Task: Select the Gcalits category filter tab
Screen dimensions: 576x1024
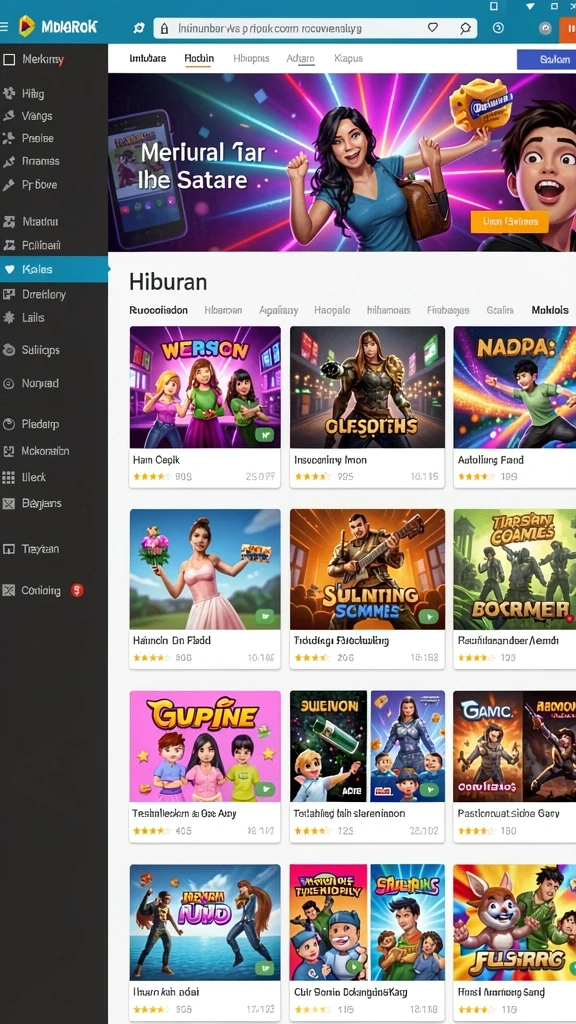Action: (x=500, y=310)
